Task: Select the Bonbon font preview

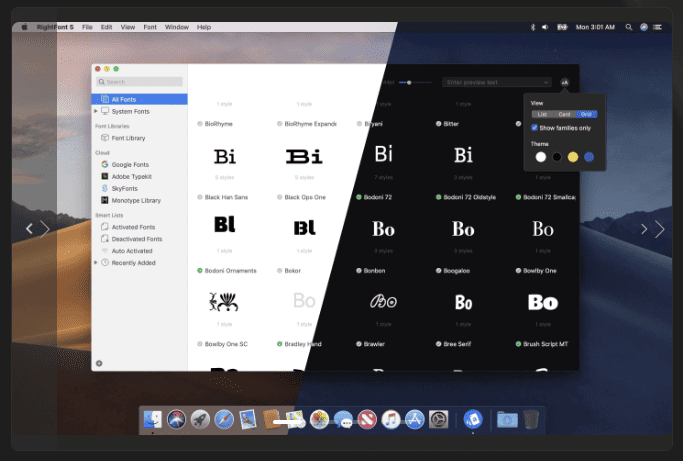Action: coord(383,302)
